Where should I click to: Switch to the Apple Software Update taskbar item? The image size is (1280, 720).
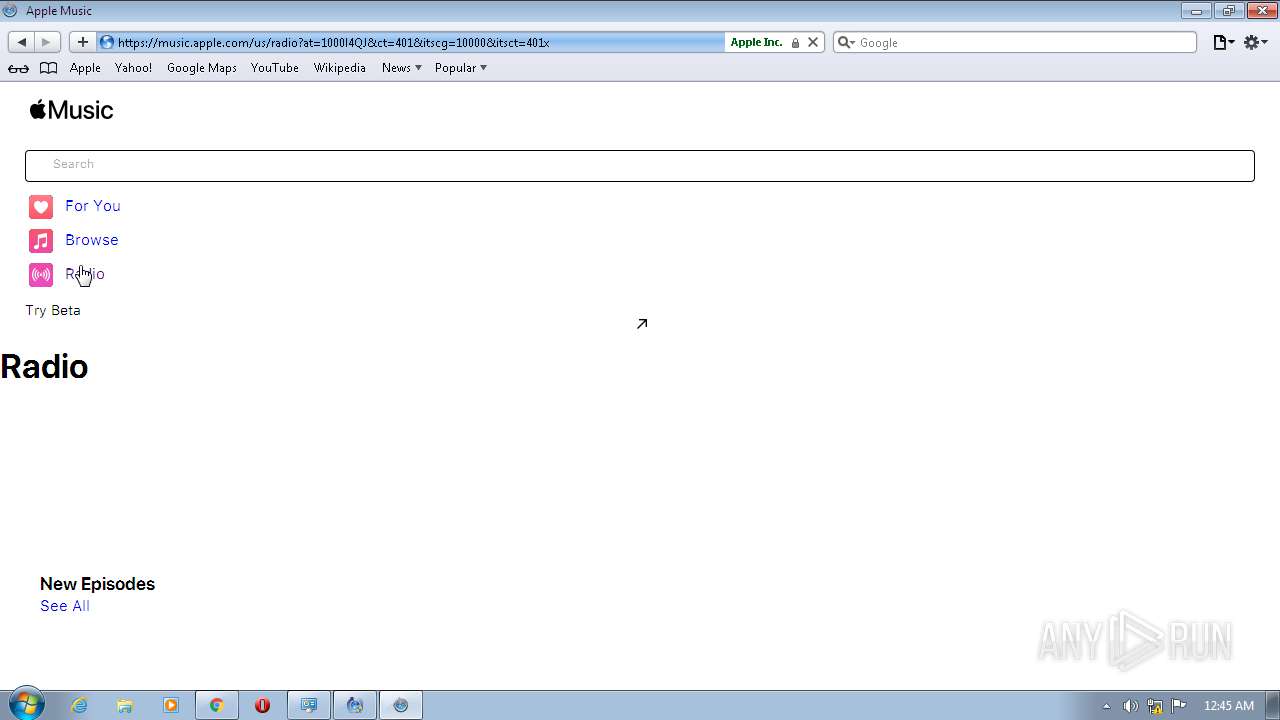pos(355,705)
